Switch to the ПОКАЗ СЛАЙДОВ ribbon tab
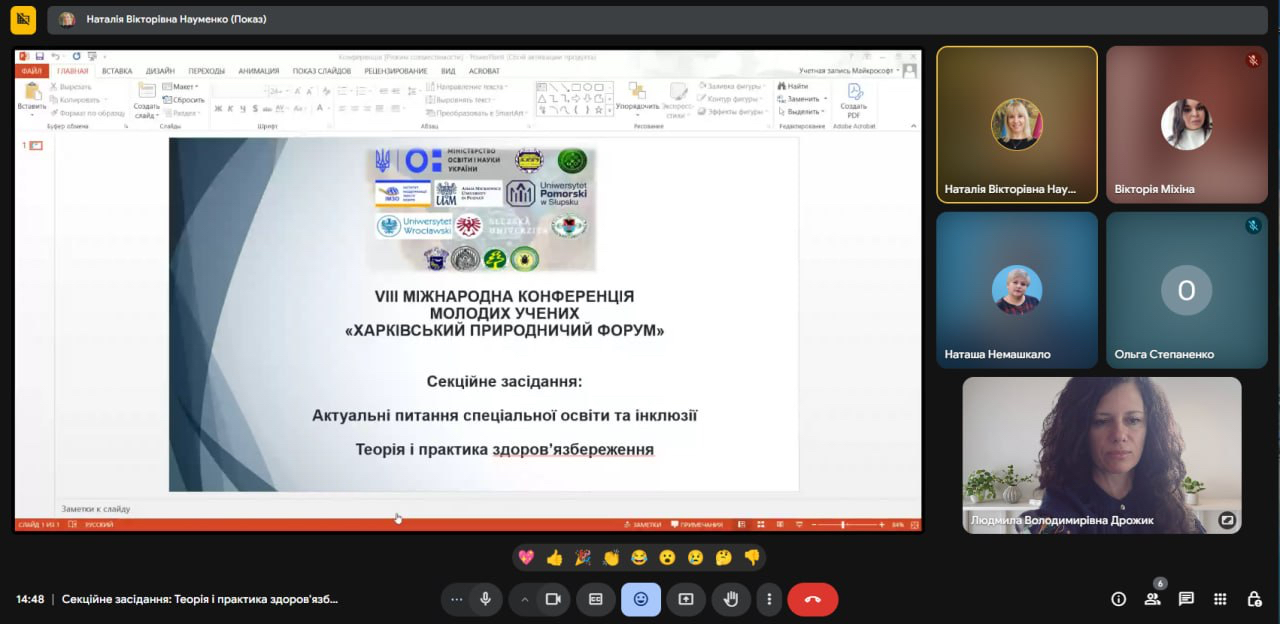 322,71
